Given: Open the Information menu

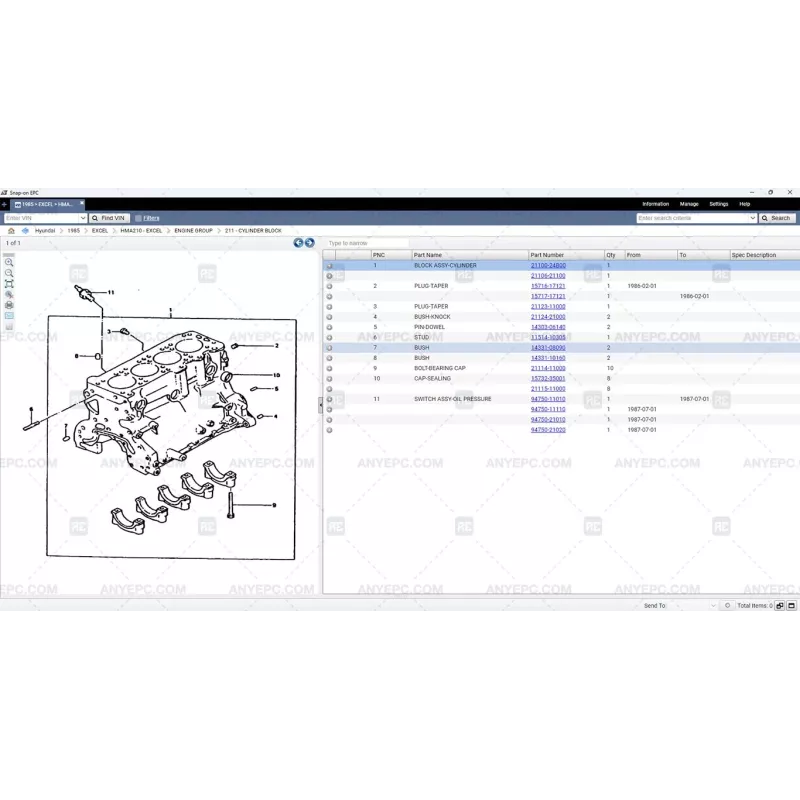Looking at the screenshot, I should (655, 204).
